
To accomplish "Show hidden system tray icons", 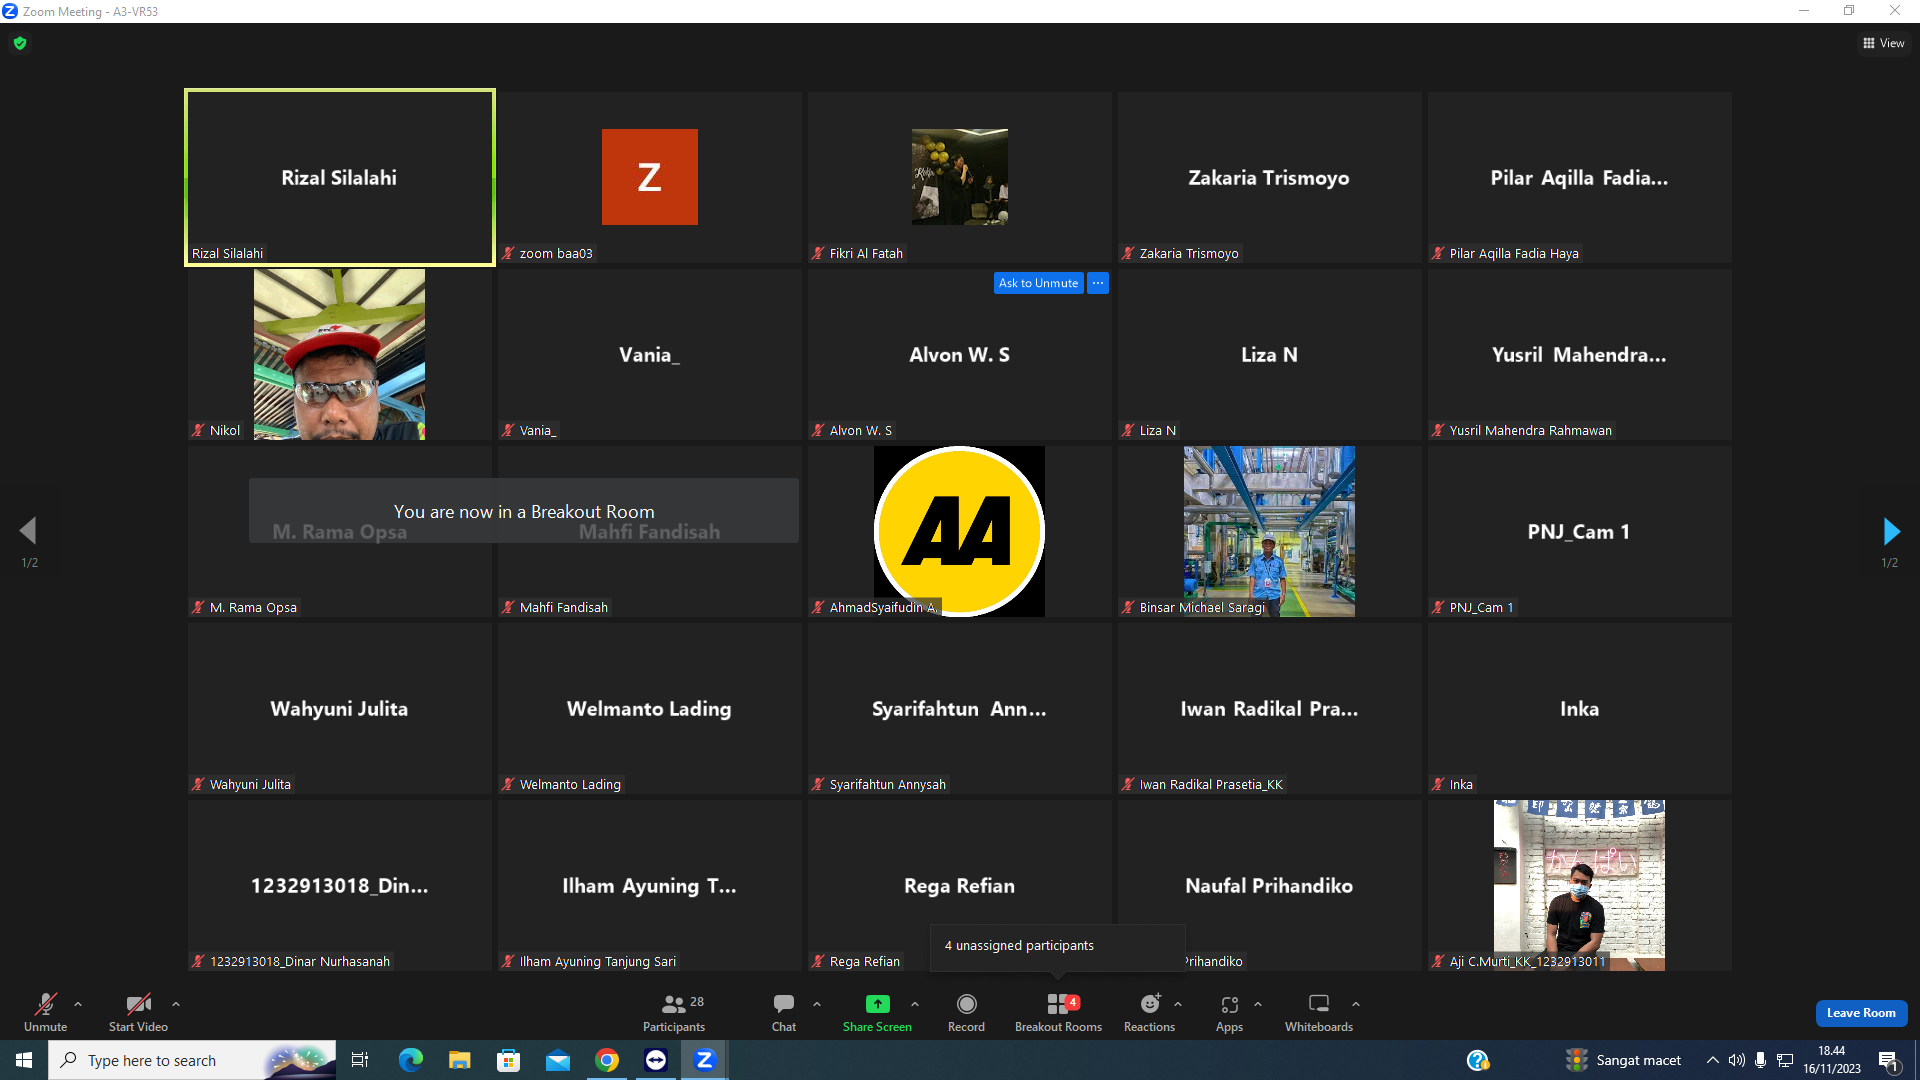I will (x=1713, y=1060).
